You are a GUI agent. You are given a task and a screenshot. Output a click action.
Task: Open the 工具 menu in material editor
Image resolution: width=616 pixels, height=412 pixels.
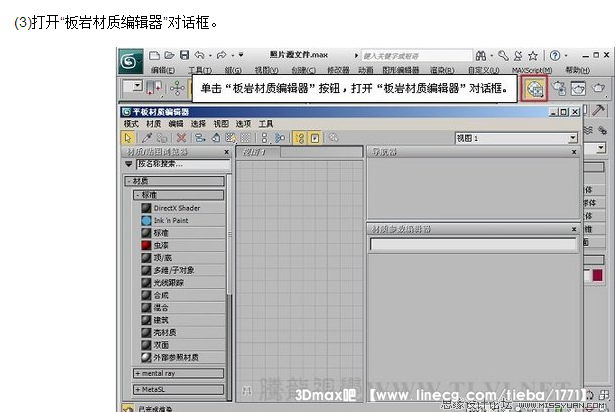pos(266,124)
